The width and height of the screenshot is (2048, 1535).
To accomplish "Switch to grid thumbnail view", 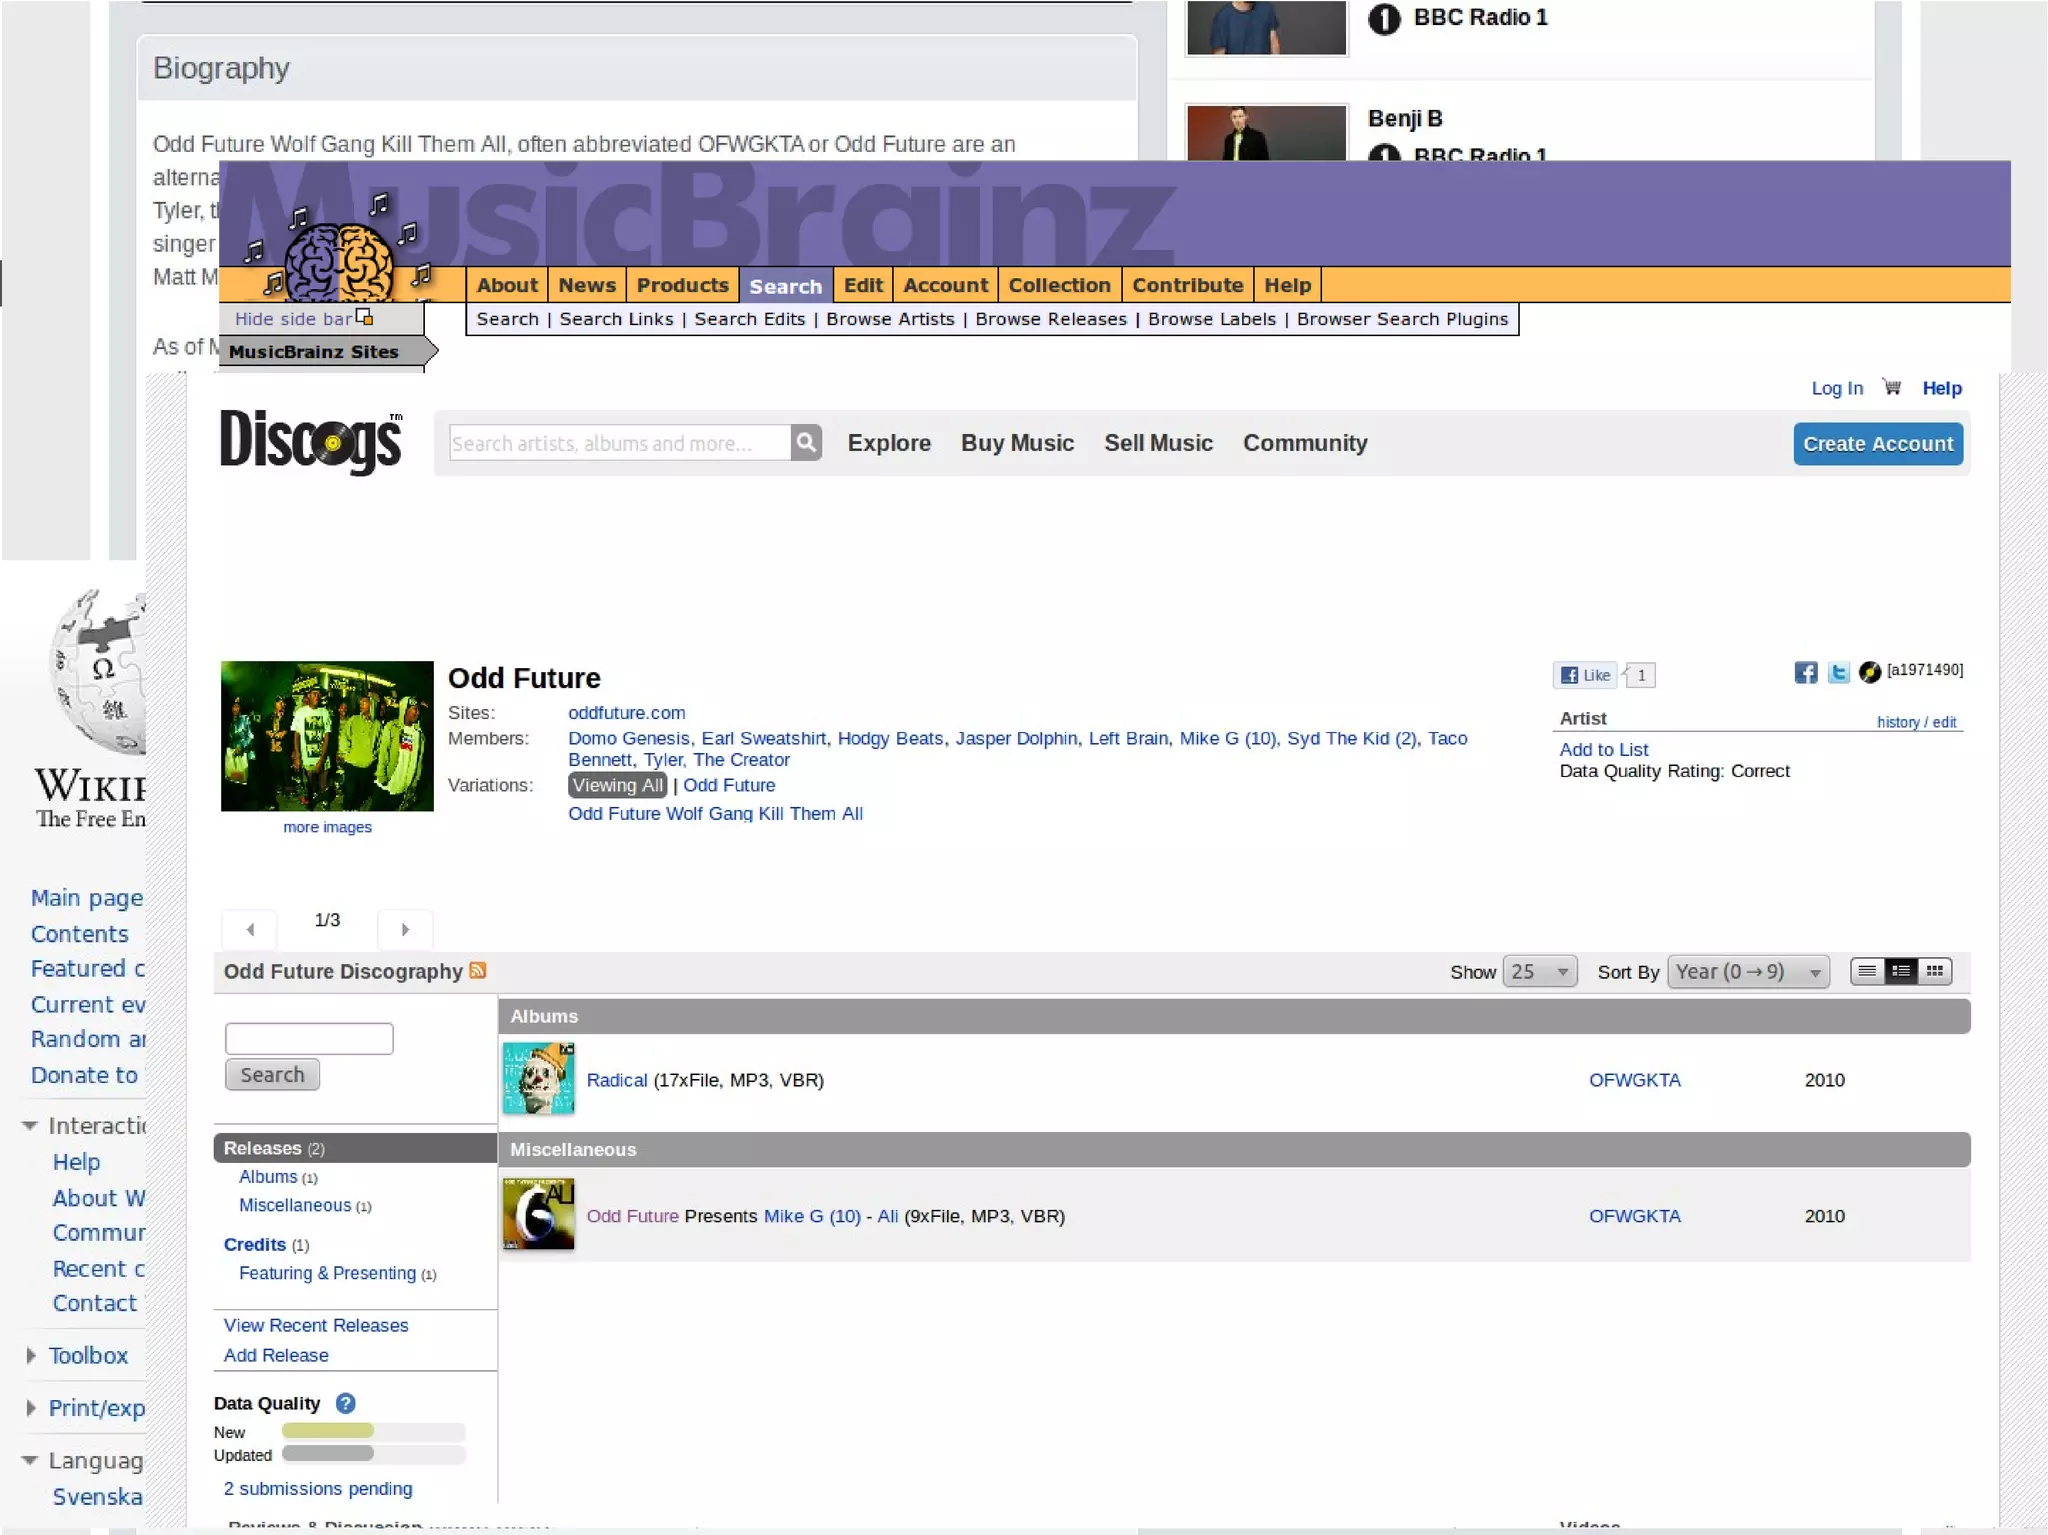I will [x=1935, y=971].
